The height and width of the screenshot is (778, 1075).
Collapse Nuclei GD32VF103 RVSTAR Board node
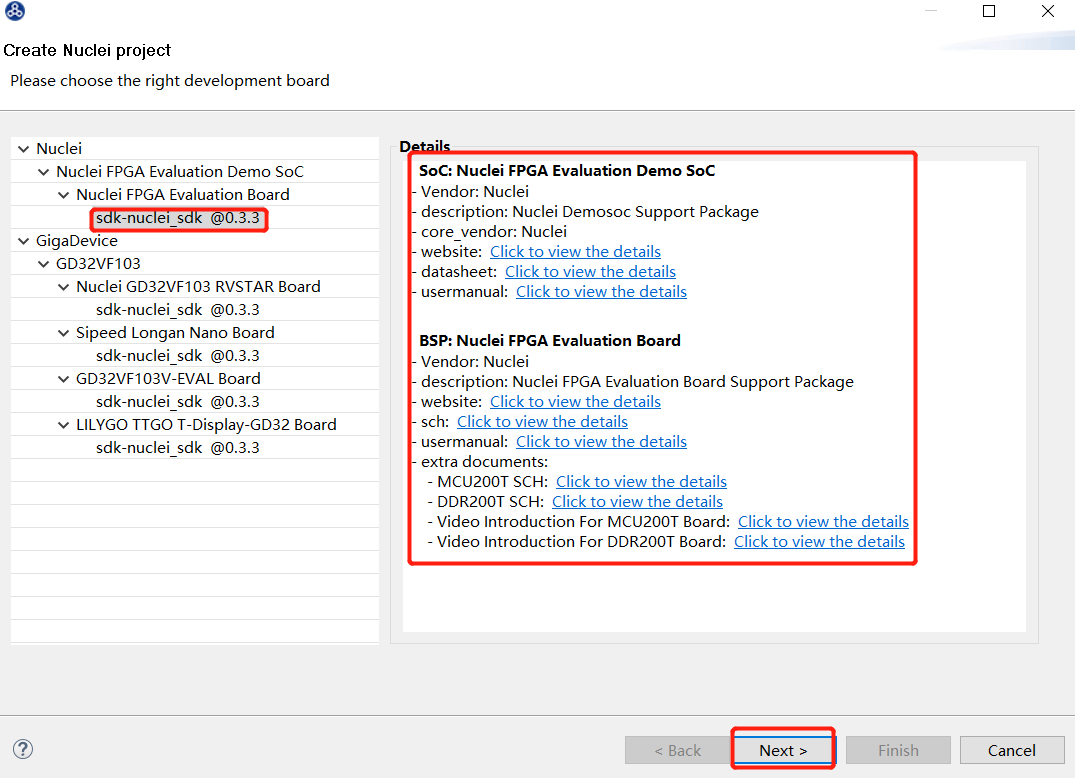coord(64,287)
